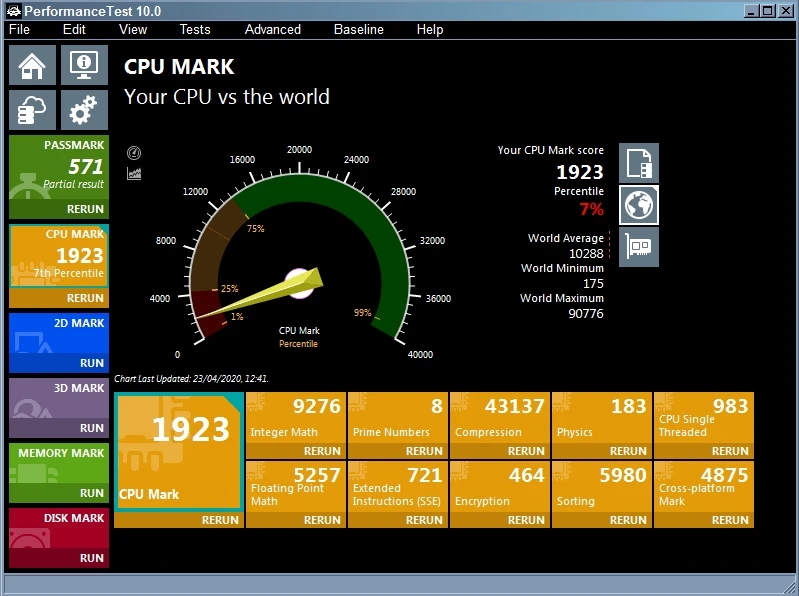Select the hardware card comparison icon
The width and height of the screenshot is (799, 596).
click(x=639, y=247)
